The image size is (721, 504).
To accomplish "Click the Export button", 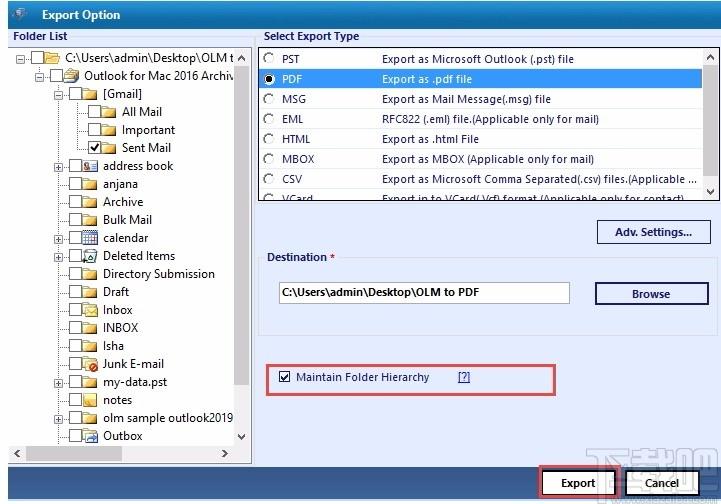I will (x=578, y=483).
